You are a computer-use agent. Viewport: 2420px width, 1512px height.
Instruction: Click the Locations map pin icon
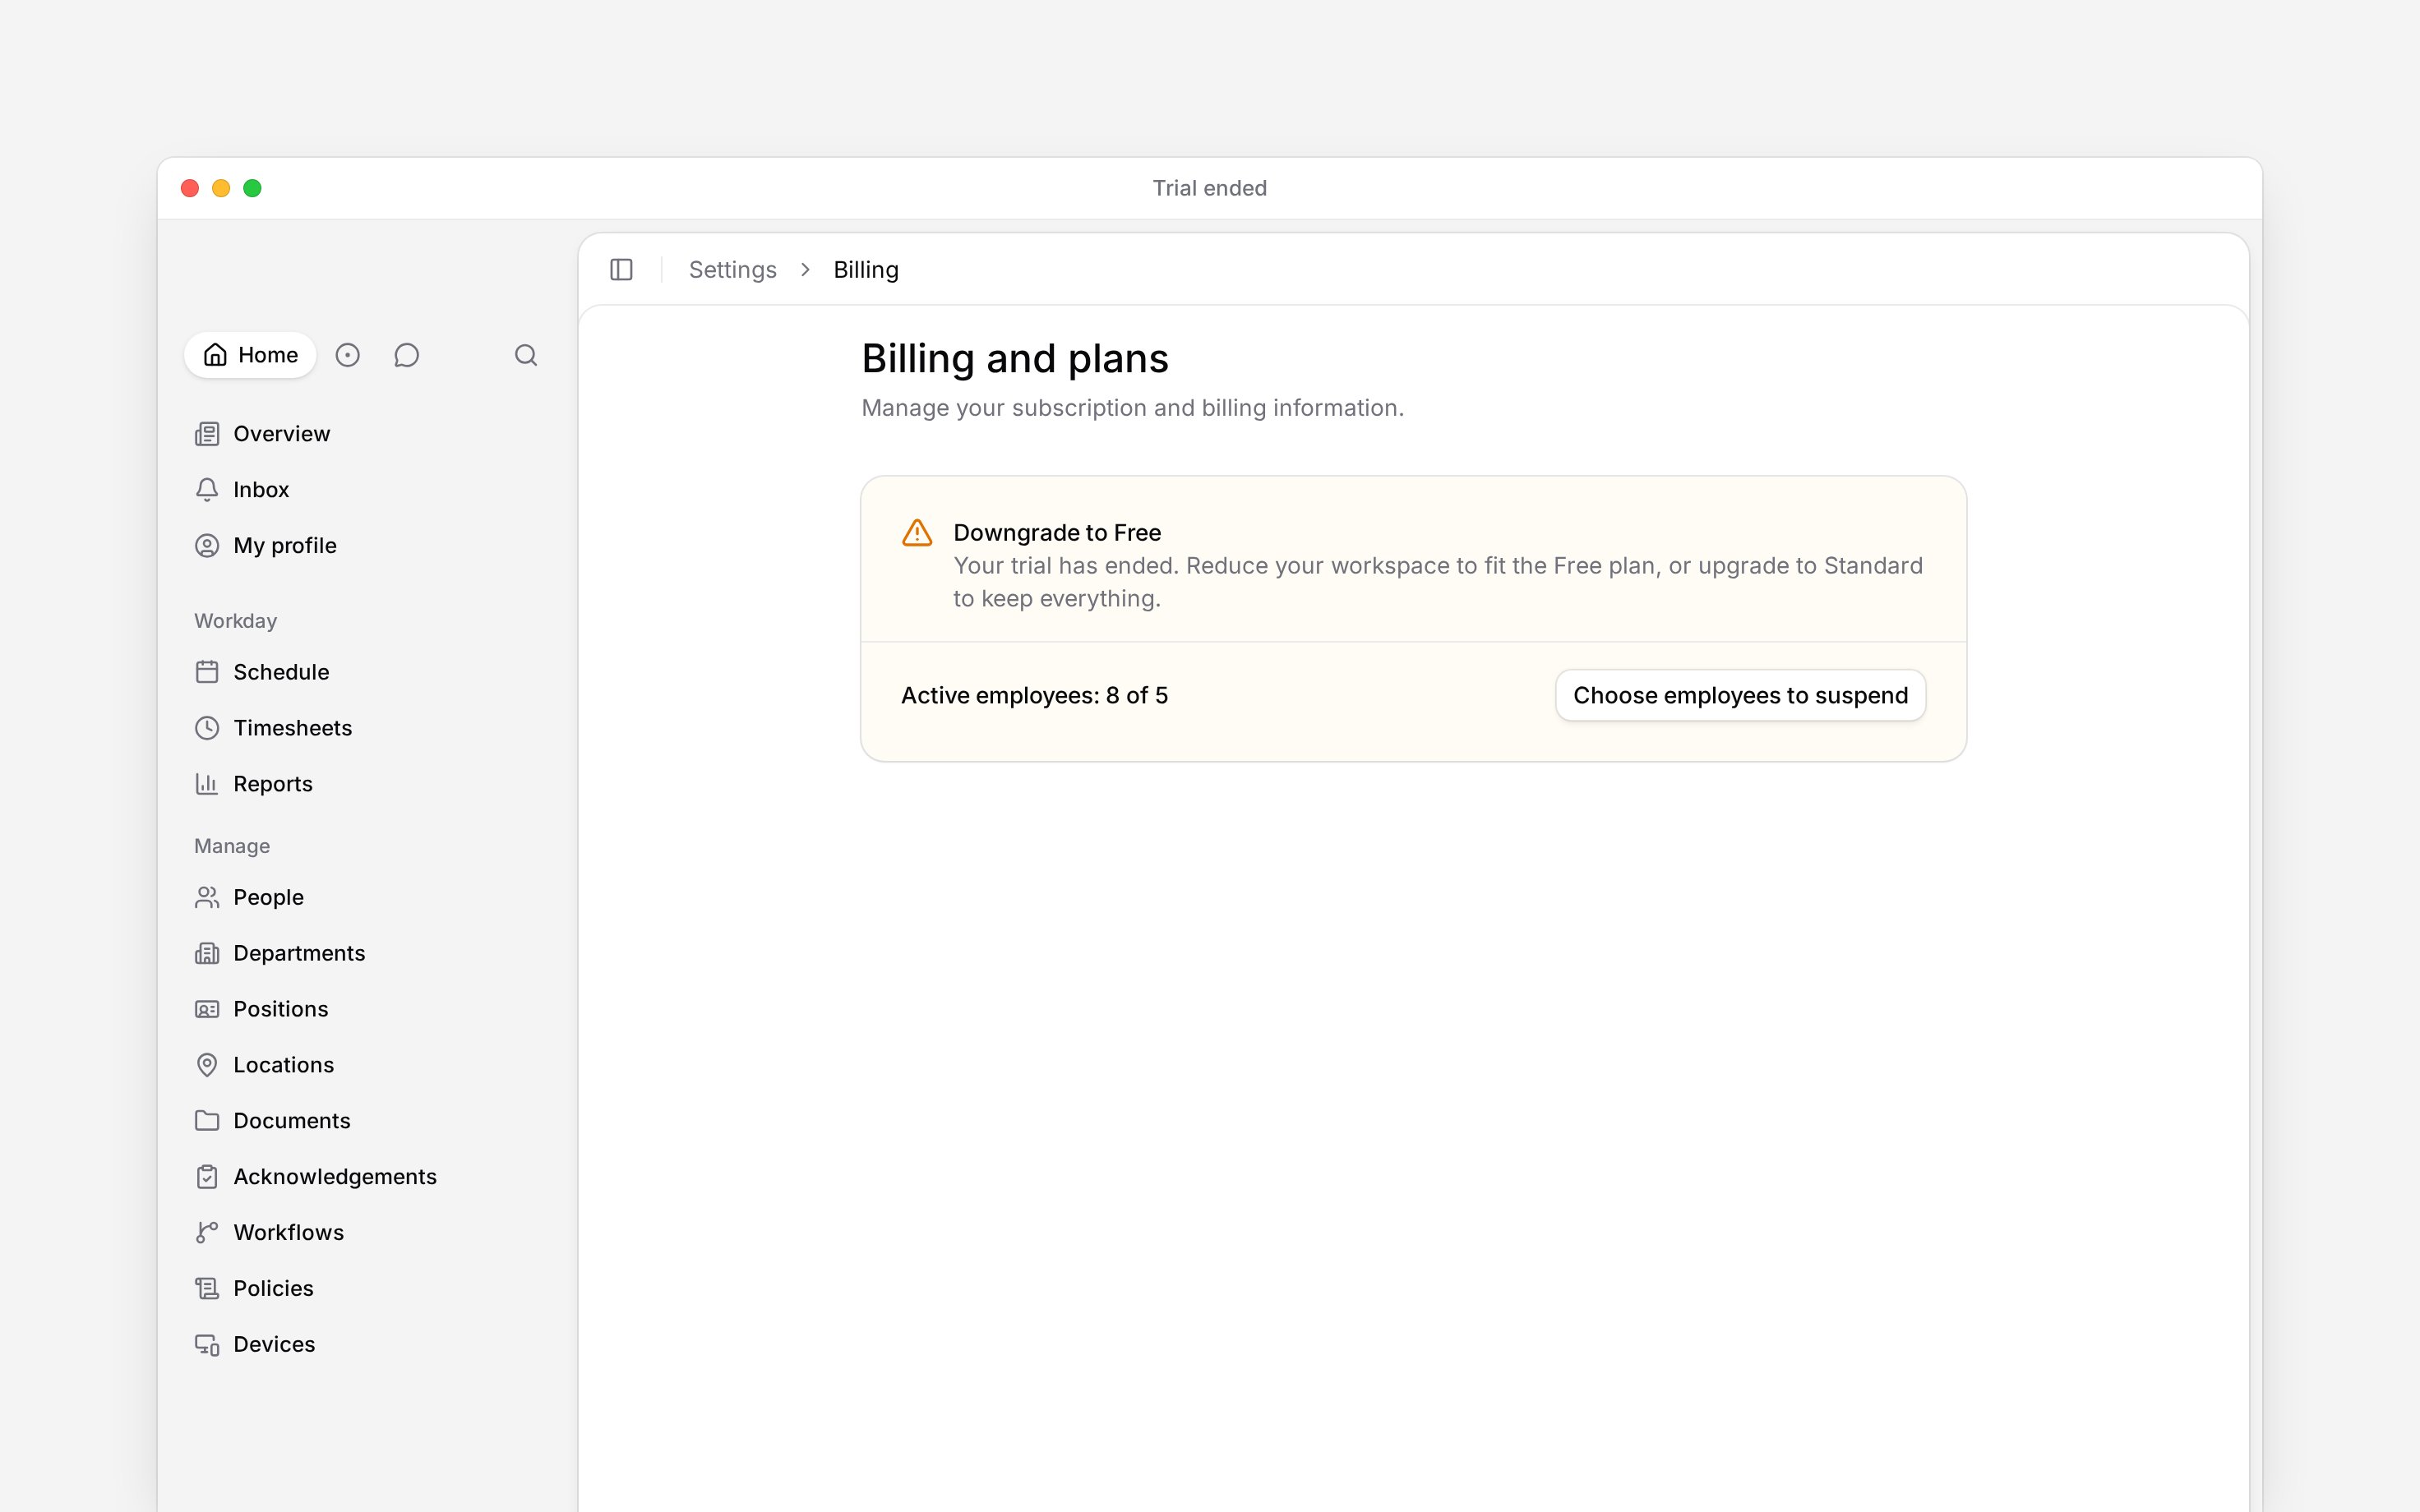(x=207, y=1065)
